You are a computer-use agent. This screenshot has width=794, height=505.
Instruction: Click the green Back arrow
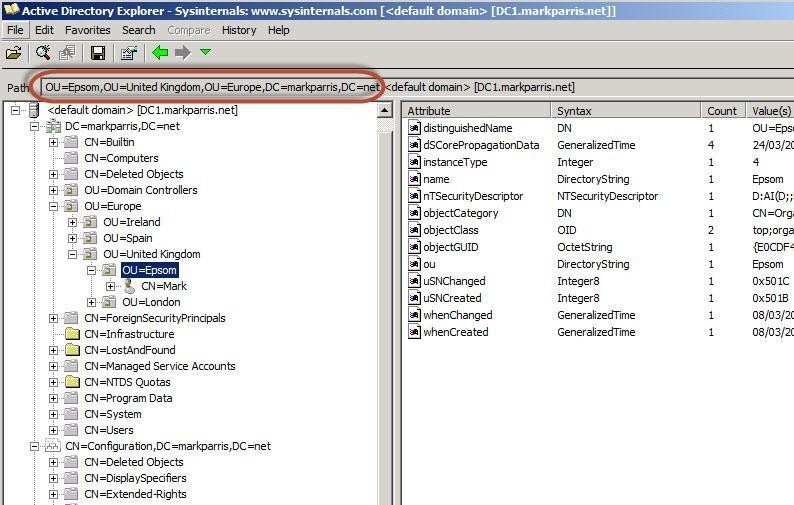(160, 53)
